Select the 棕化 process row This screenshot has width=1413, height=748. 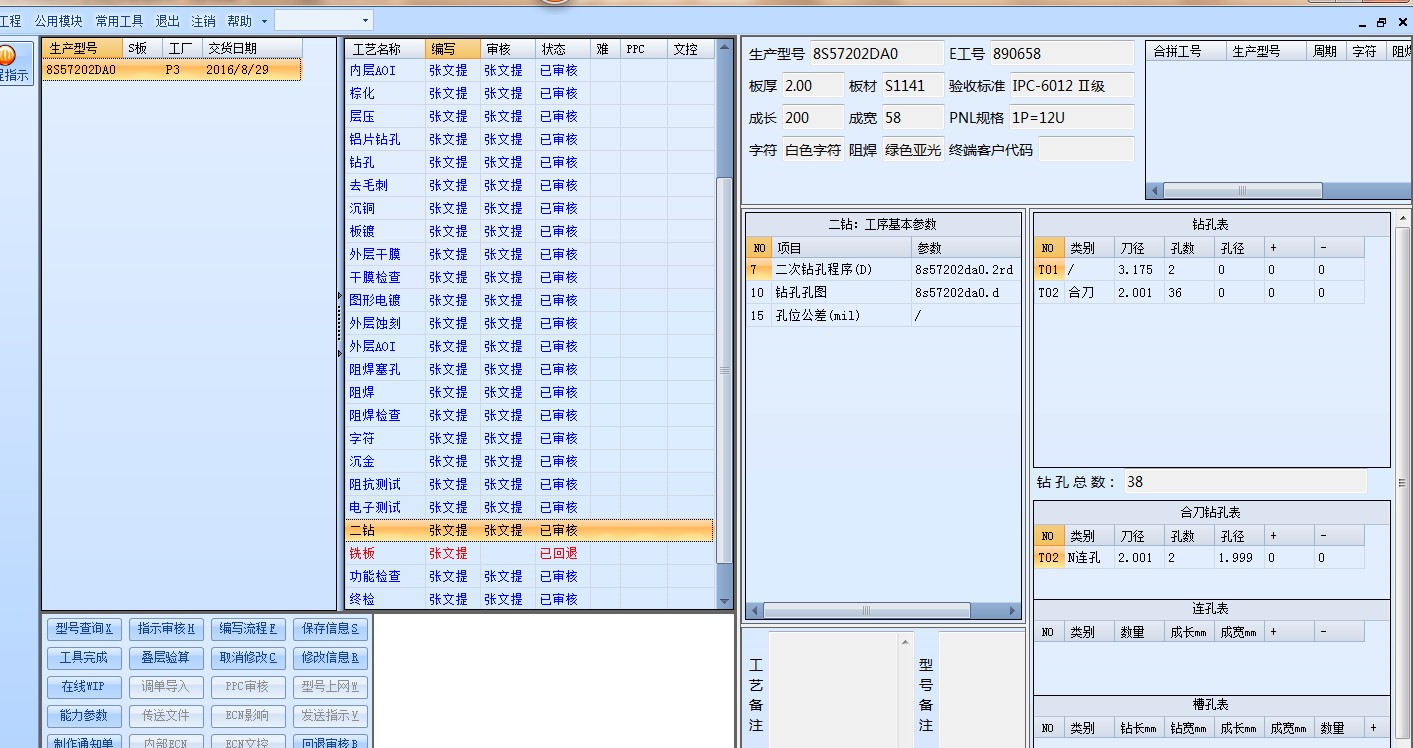531,93
